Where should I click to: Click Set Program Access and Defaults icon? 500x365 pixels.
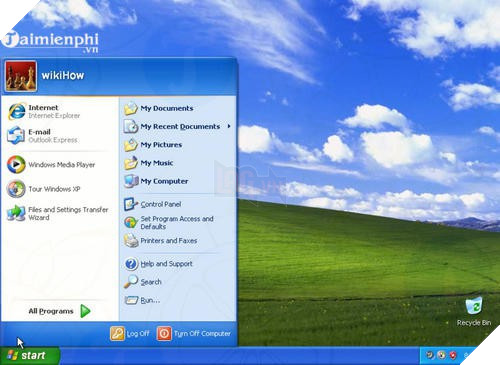tap(131, 222)
